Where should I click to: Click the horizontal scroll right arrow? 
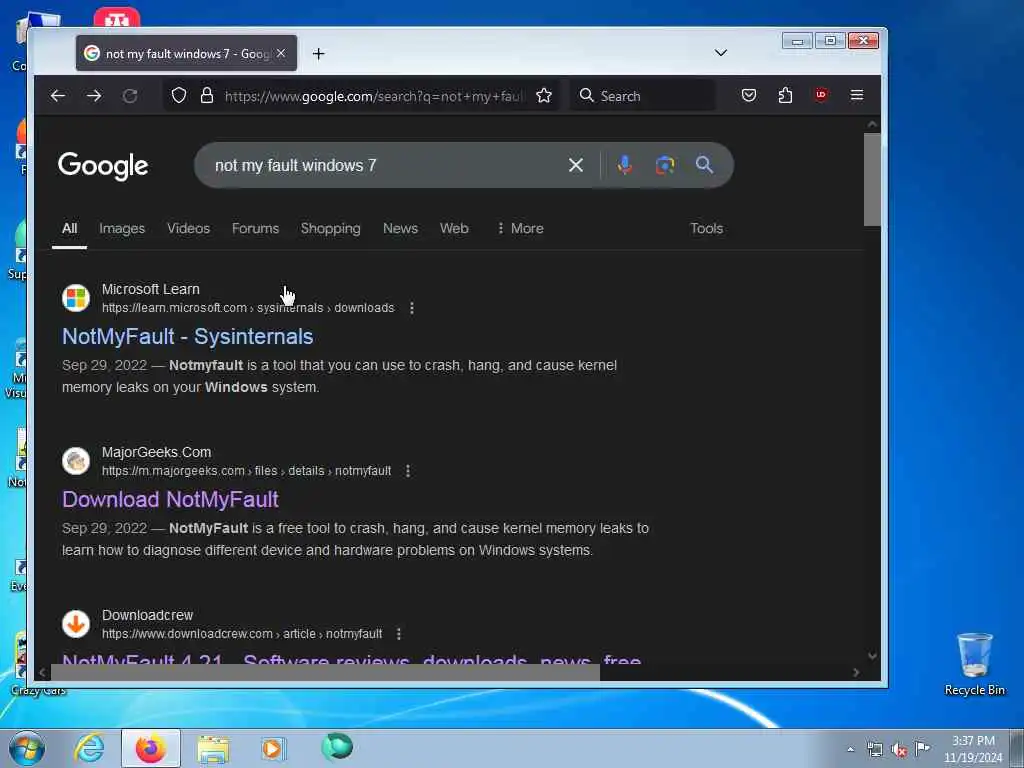click(x=856, y=672)
